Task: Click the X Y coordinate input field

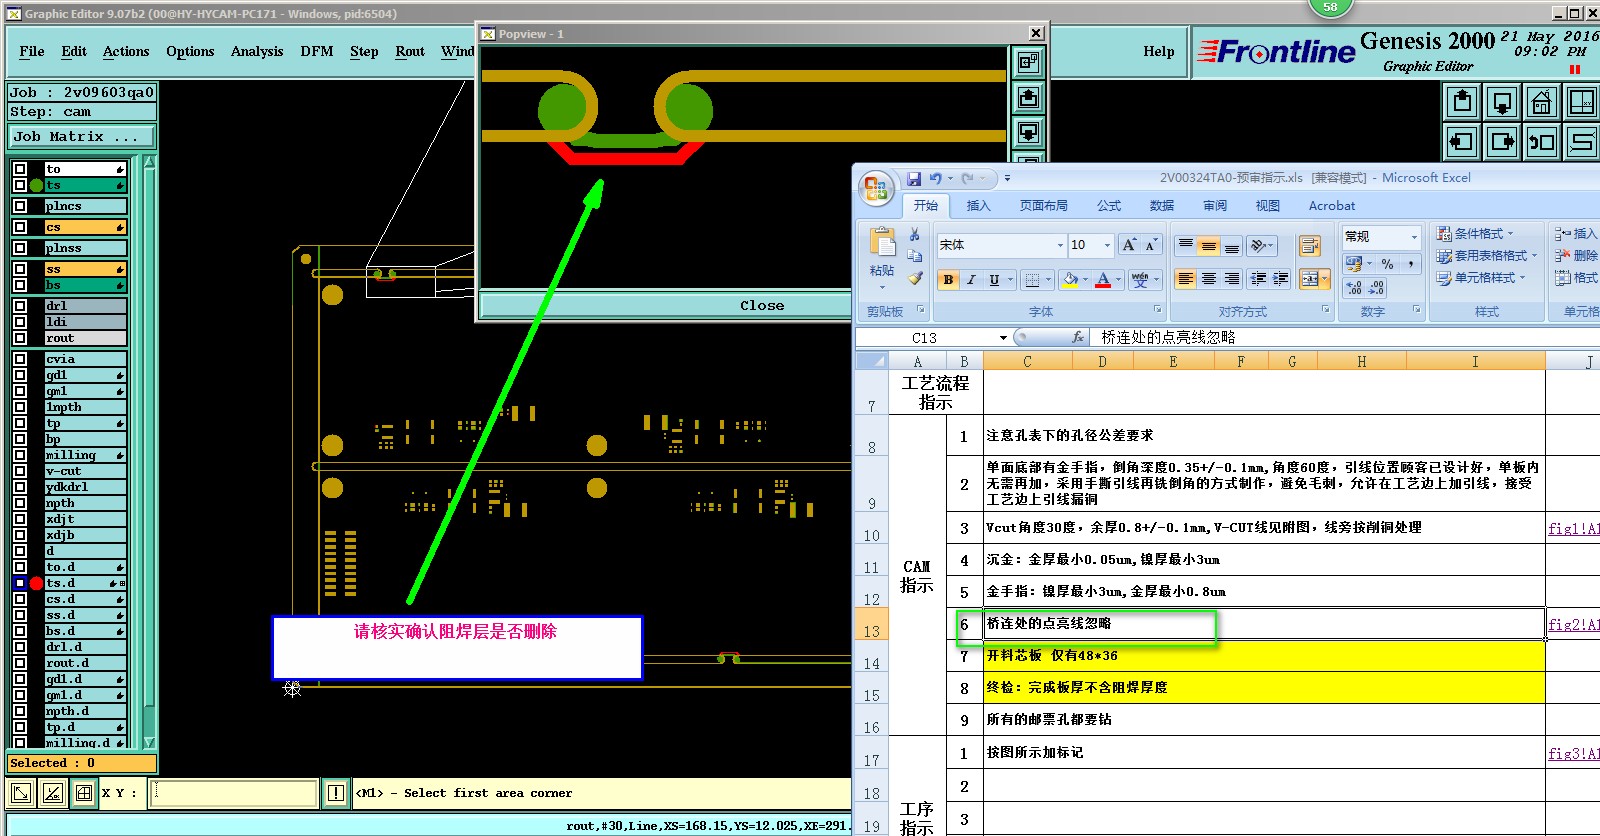Action: [234, 793]
